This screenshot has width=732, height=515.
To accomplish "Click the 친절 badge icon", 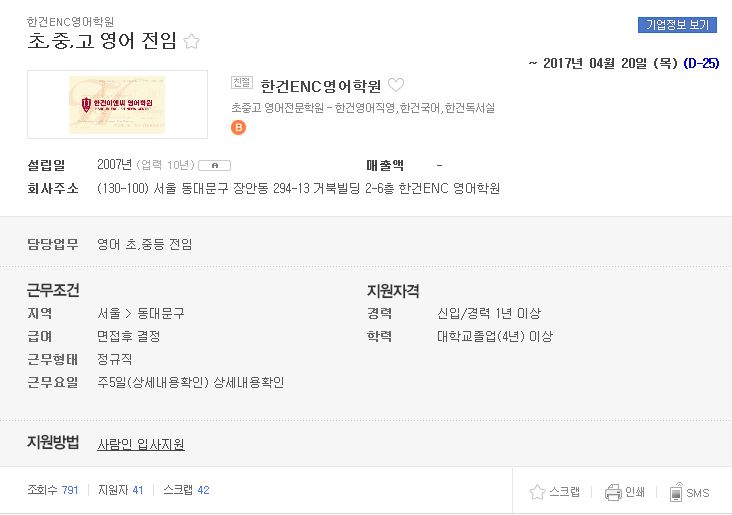I will (x=241, y=83).
